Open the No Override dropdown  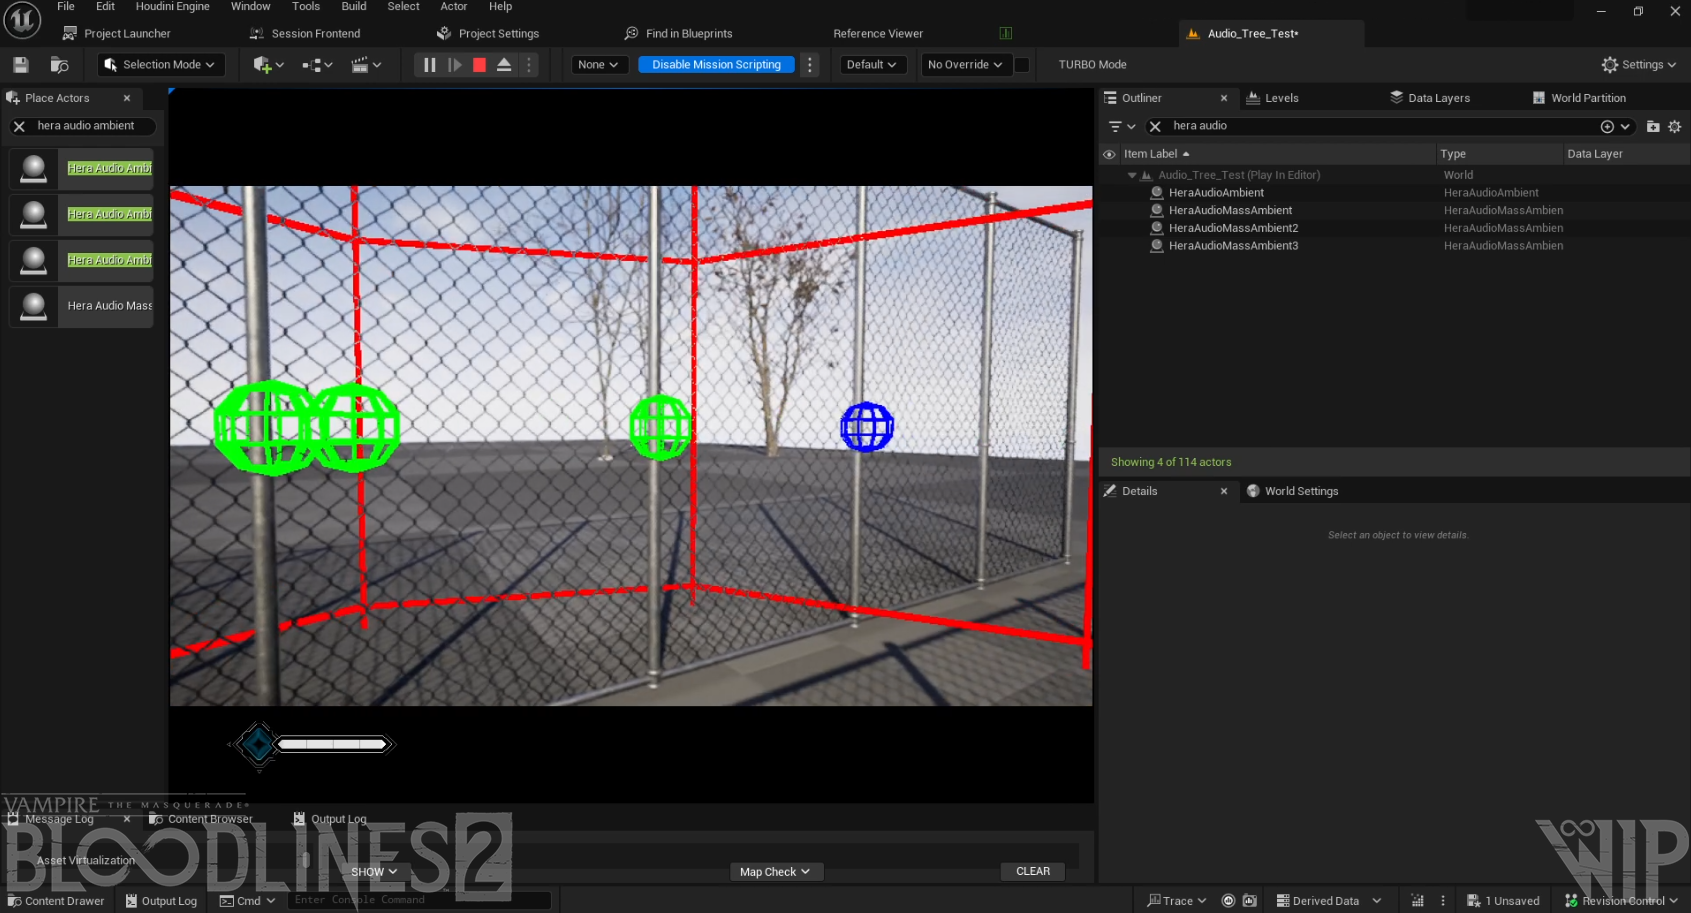964,65
